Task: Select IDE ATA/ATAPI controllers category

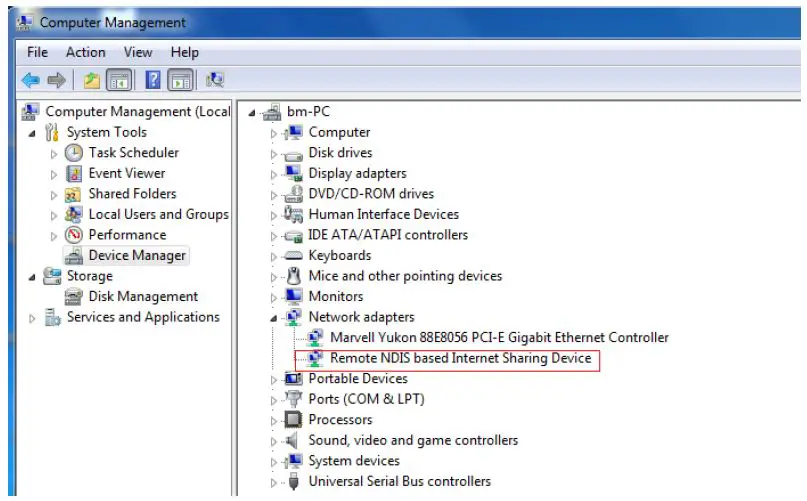Action: (388, 235)
